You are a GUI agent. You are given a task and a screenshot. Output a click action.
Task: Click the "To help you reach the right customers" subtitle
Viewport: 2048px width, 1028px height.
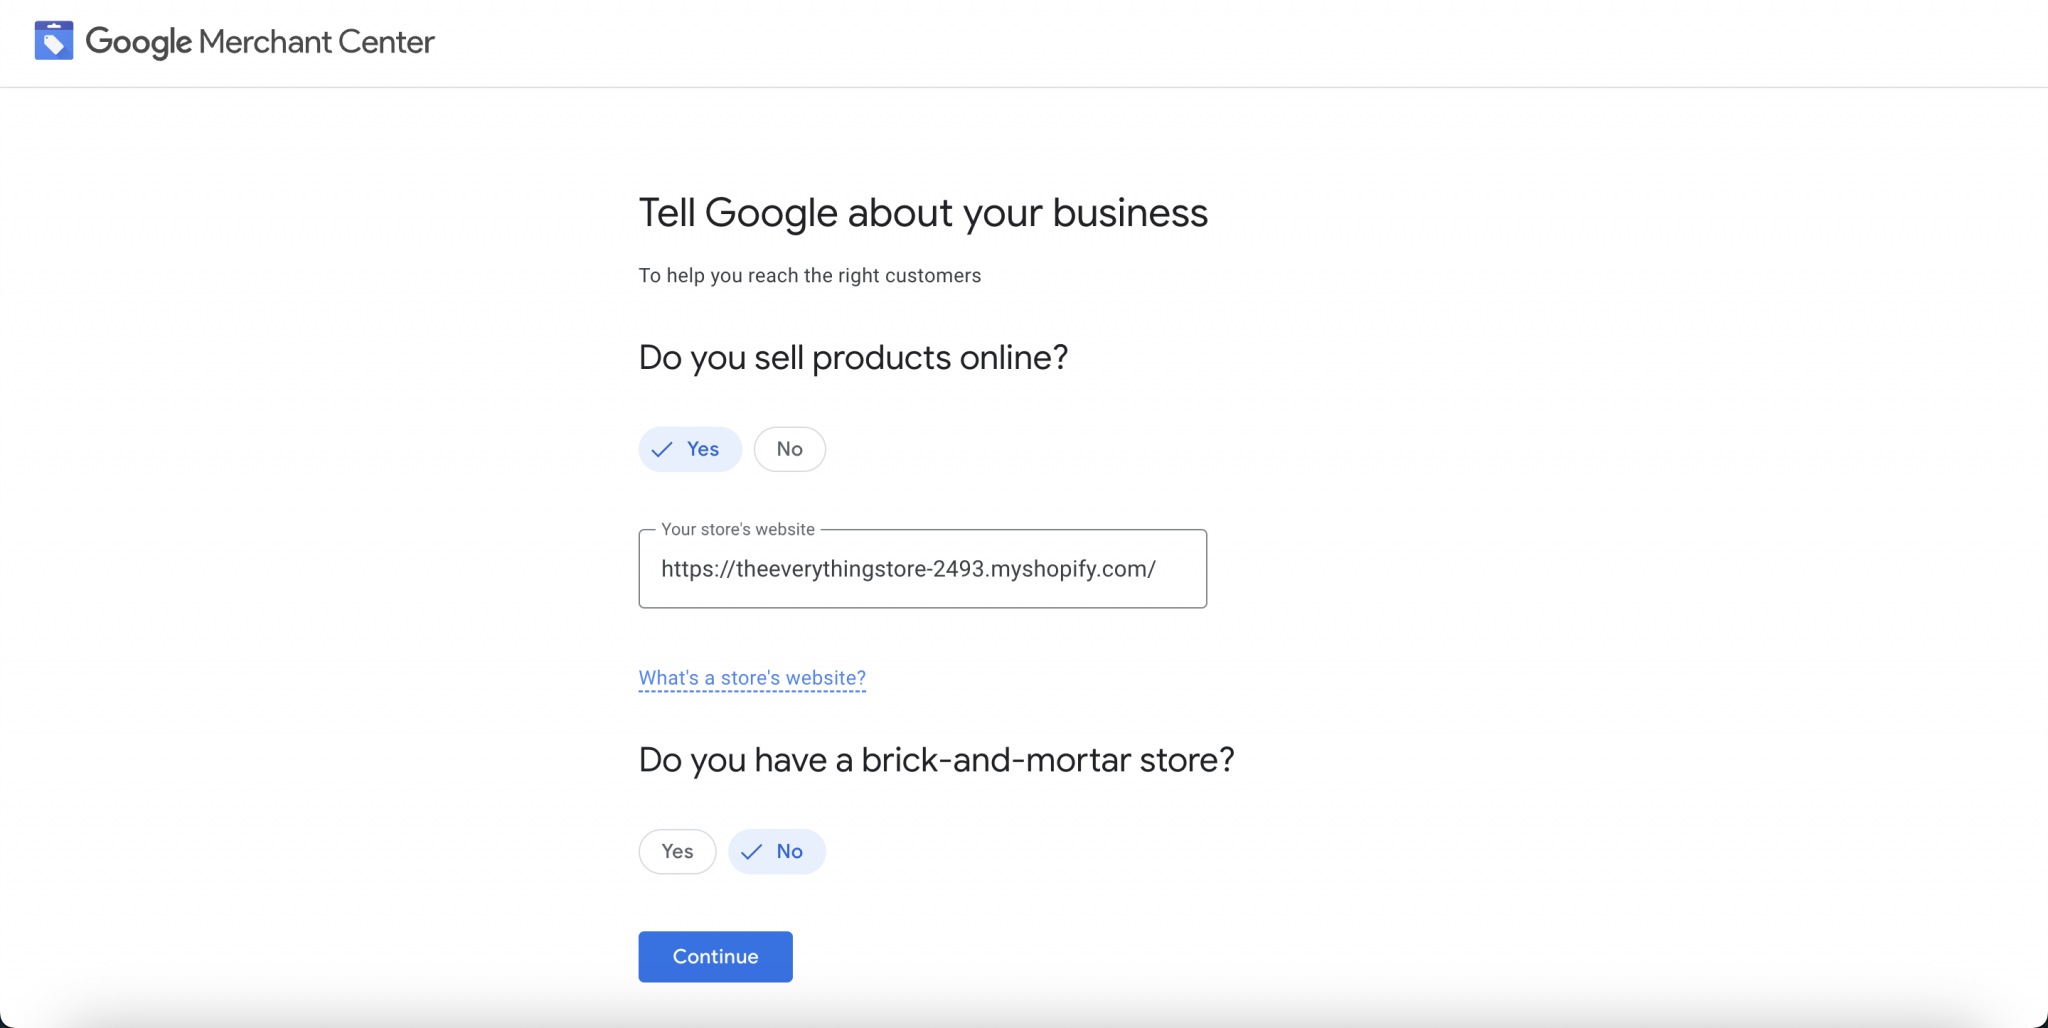(x=809, y=276)
